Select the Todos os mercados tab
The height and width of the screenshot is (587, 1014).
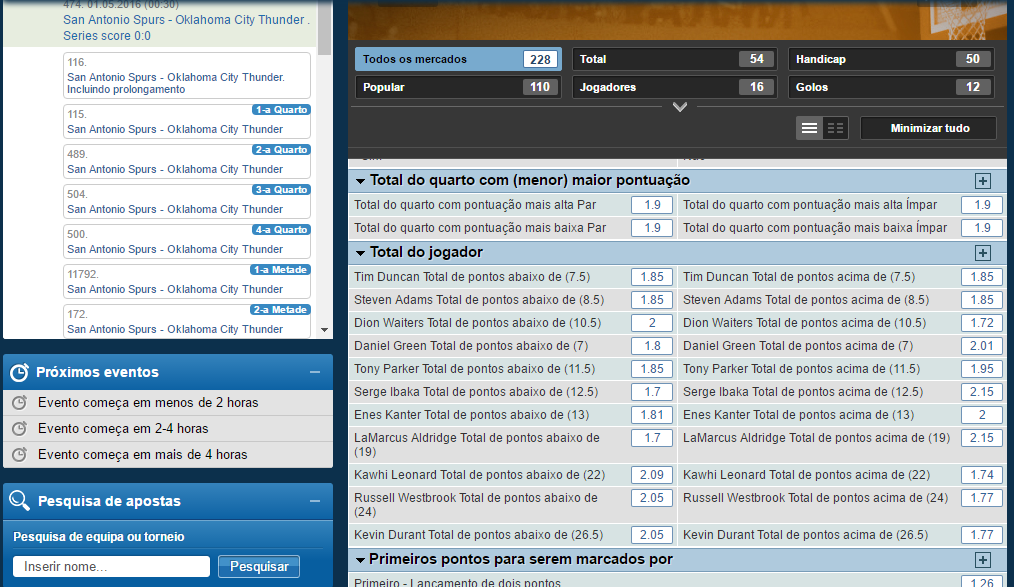(x=458, y=59)
